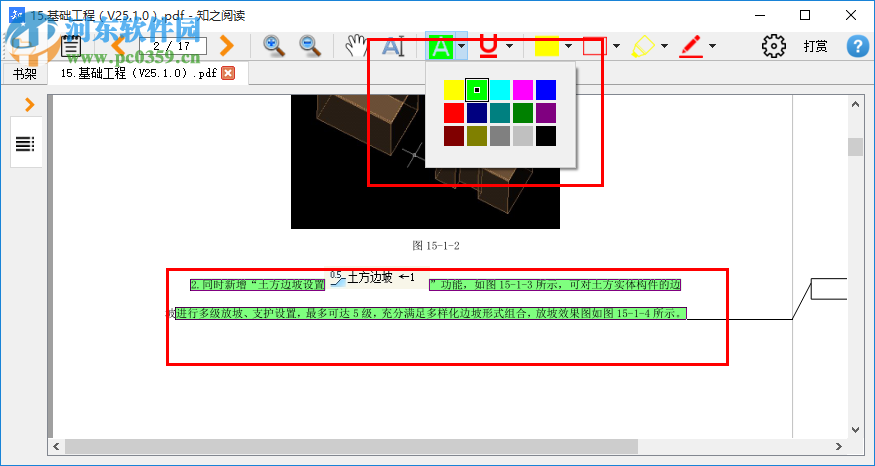This screenshot has height=466, width=875.
Task: Open underline color dropdown arrow
Action: (x=509, y=46)
